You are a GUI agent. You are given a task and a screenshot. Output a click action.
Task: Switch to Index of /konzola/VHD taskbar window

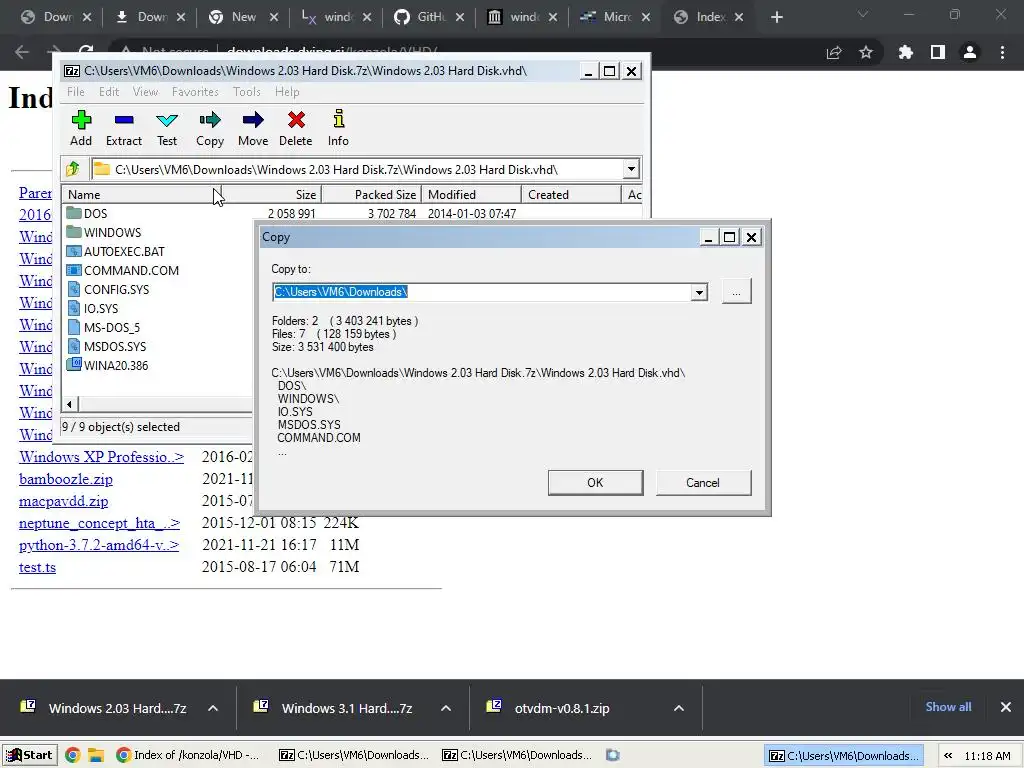pyautogui.click(x=189, y=756)
